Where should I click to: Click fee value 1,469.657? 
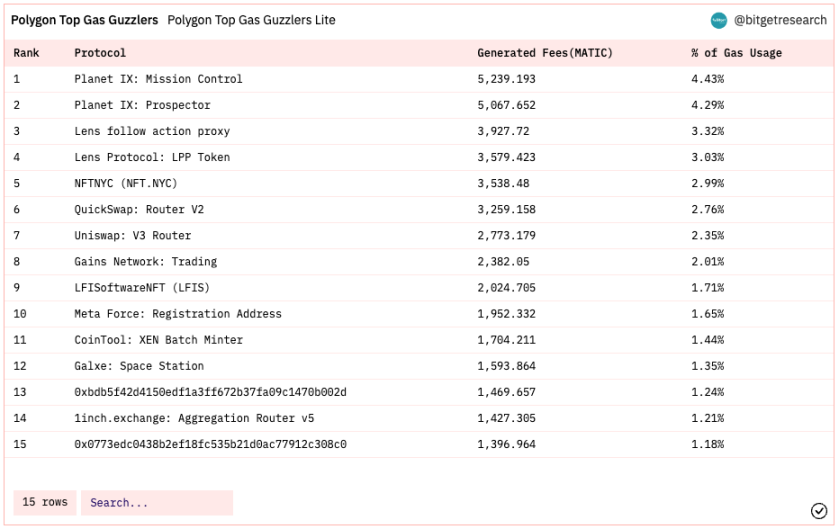tap(506, 392)
